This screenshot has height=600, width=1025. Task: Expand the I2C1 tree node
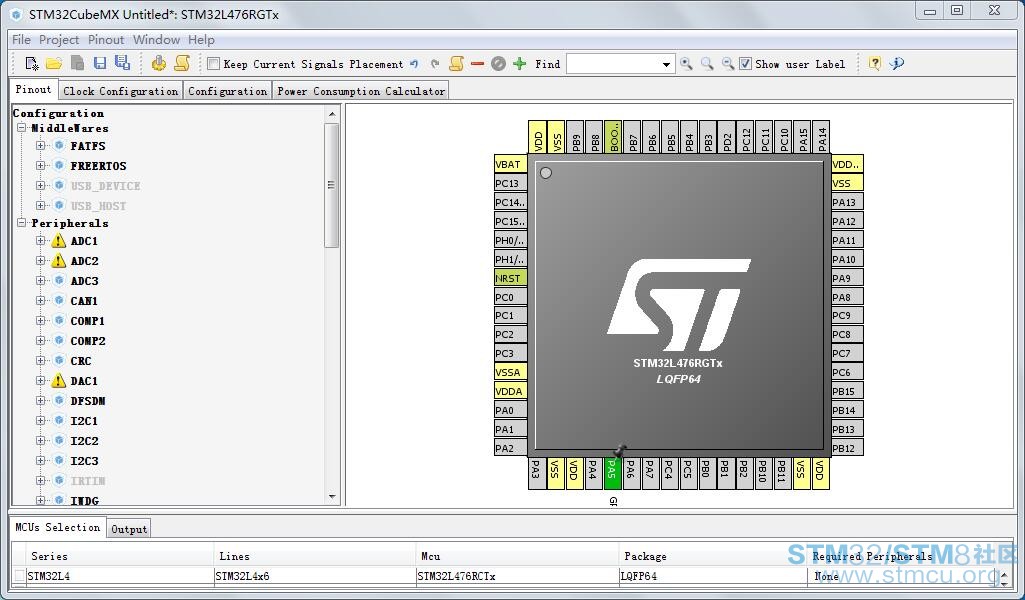tap(41, 421)
